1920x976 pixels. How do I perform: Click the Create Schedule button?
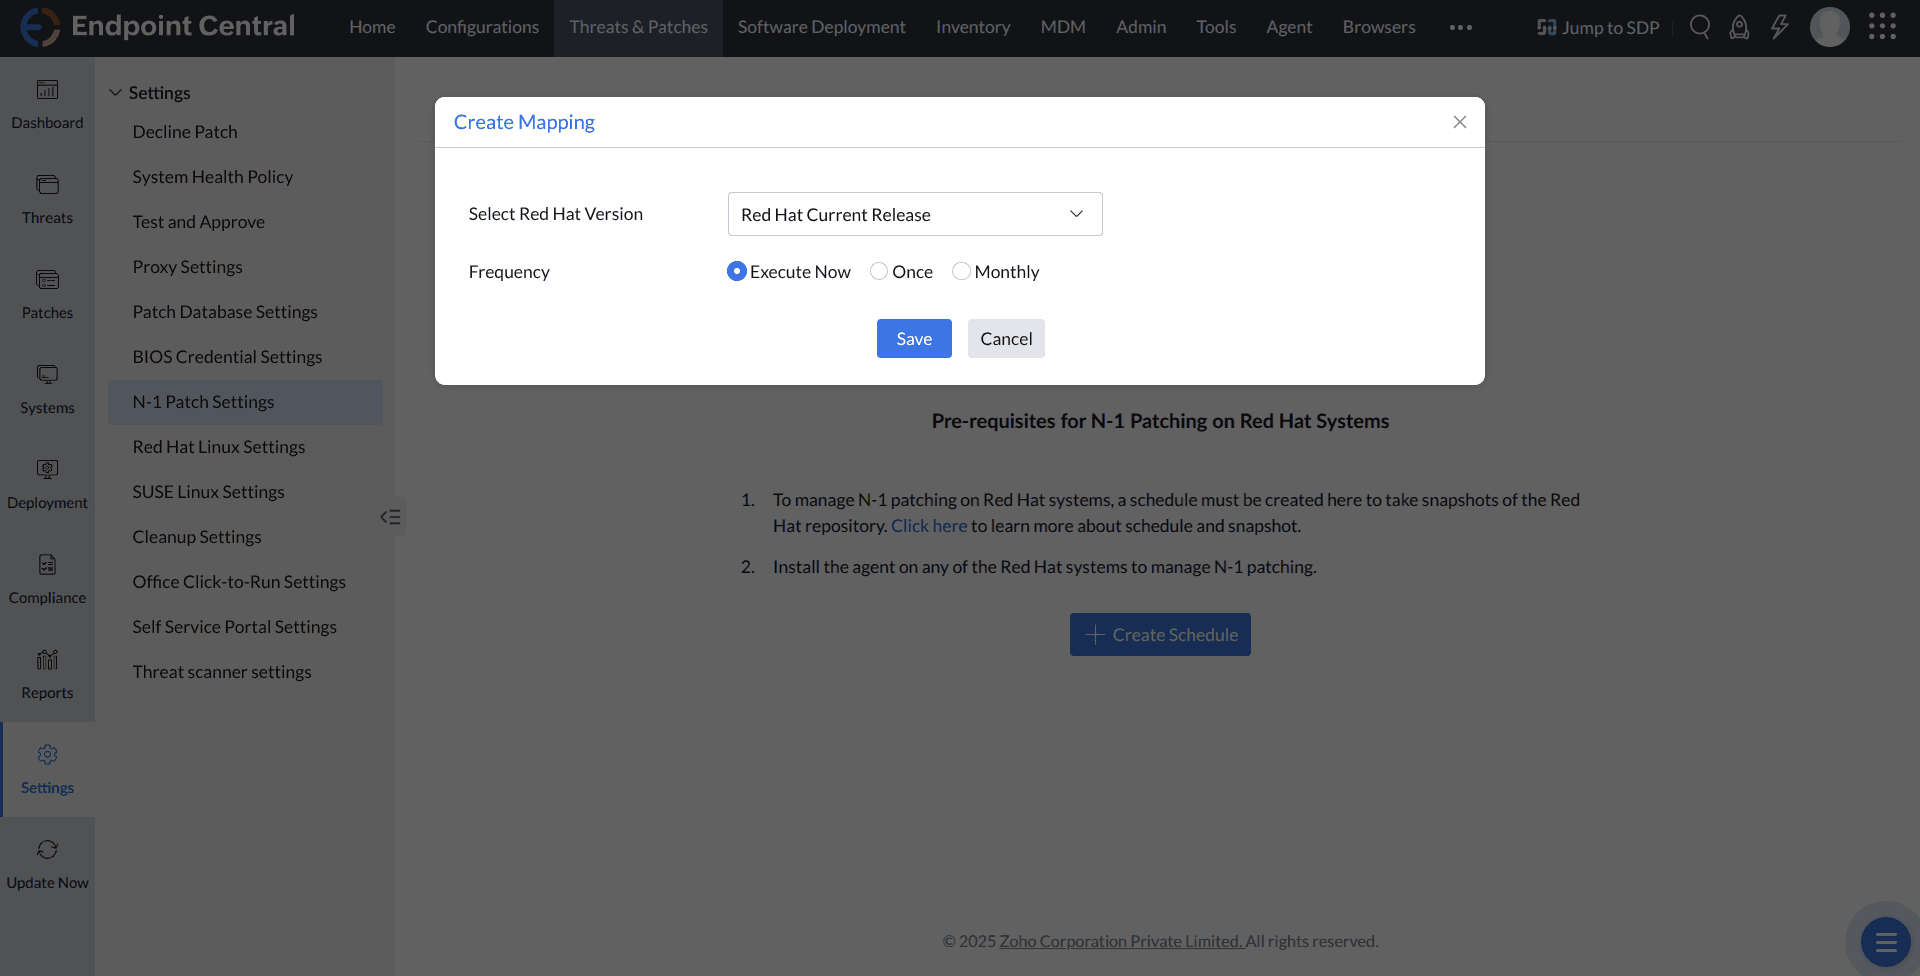pos(1160,635)
